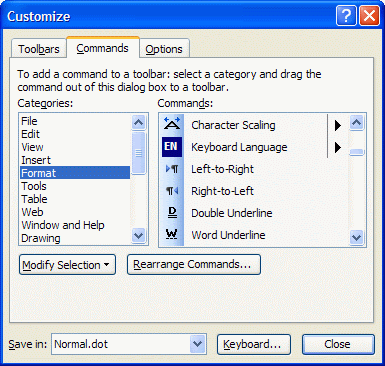Switch to the Toolbars tab
This screenshot has height=366, width=385.
click(39, 49)
